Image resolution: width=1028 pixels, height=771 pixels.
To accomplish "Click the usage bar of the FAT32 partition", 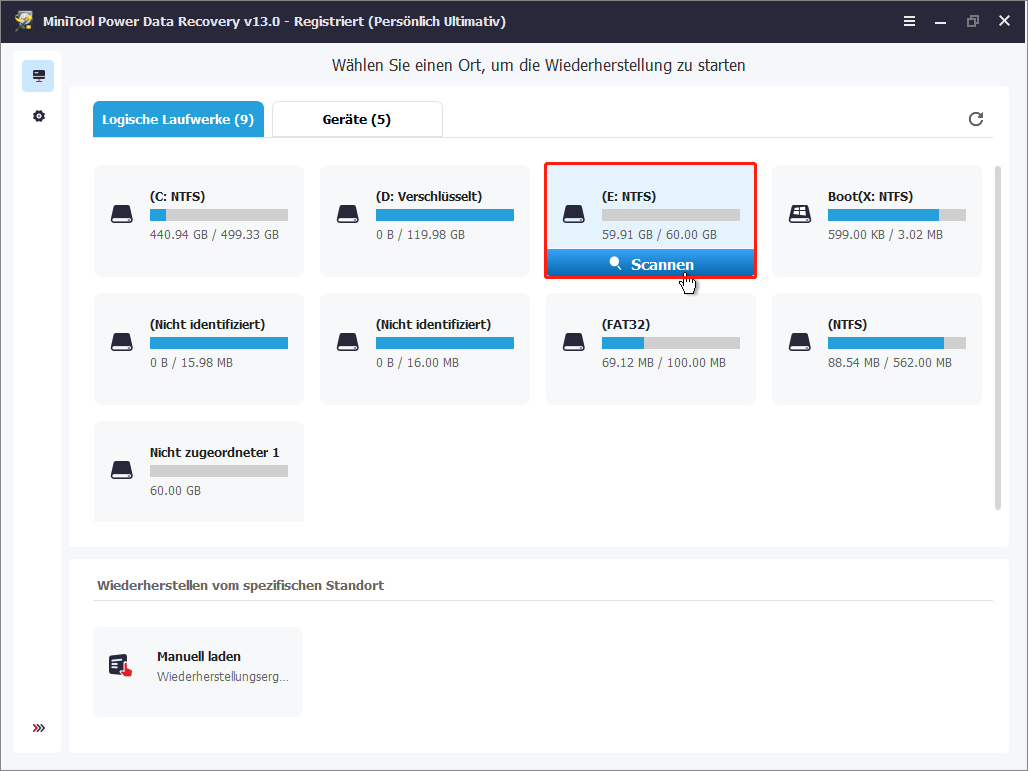I will coord(671,343).
